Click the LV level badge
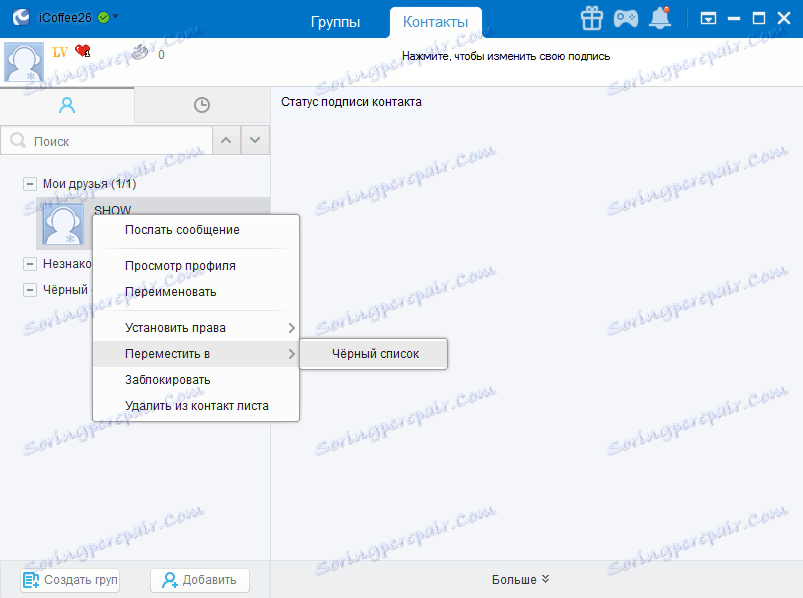The image size is (803, 598). click(x=60, y=52)
